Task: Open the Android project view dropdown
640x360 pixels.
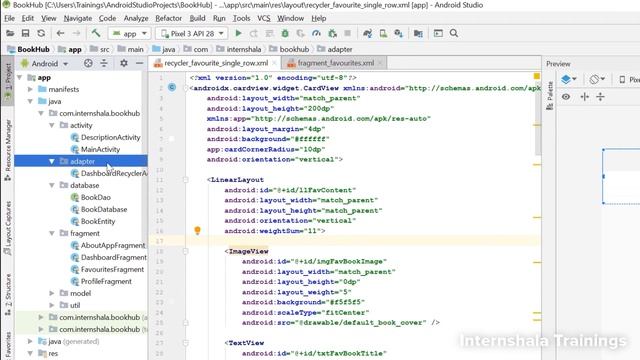Action: click(44, 64)
